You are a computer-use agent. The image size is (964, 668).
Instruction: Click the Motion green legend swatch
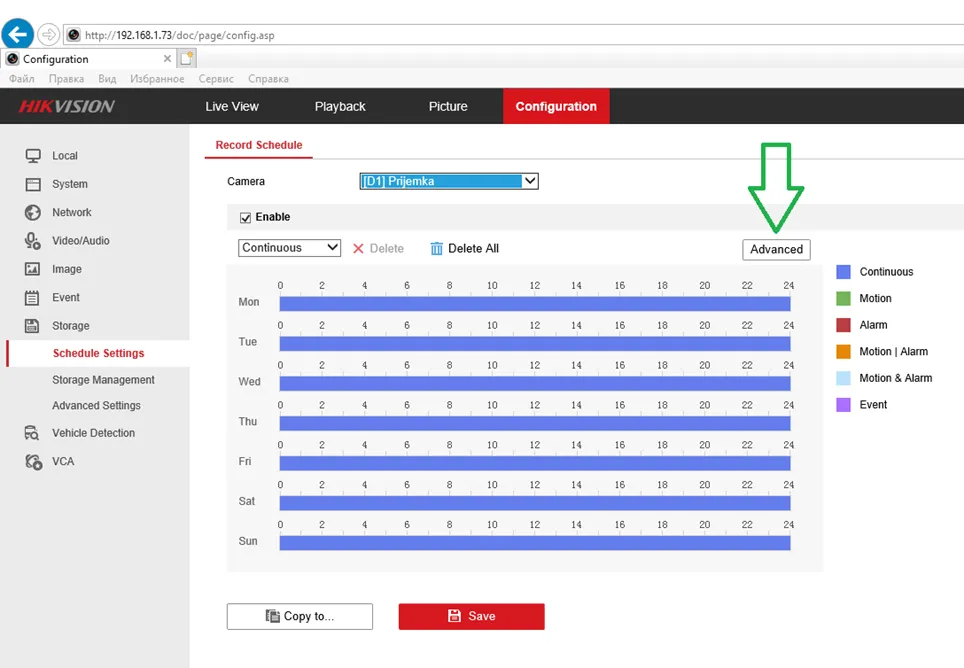pyautogui.click(x=844, y=298)
